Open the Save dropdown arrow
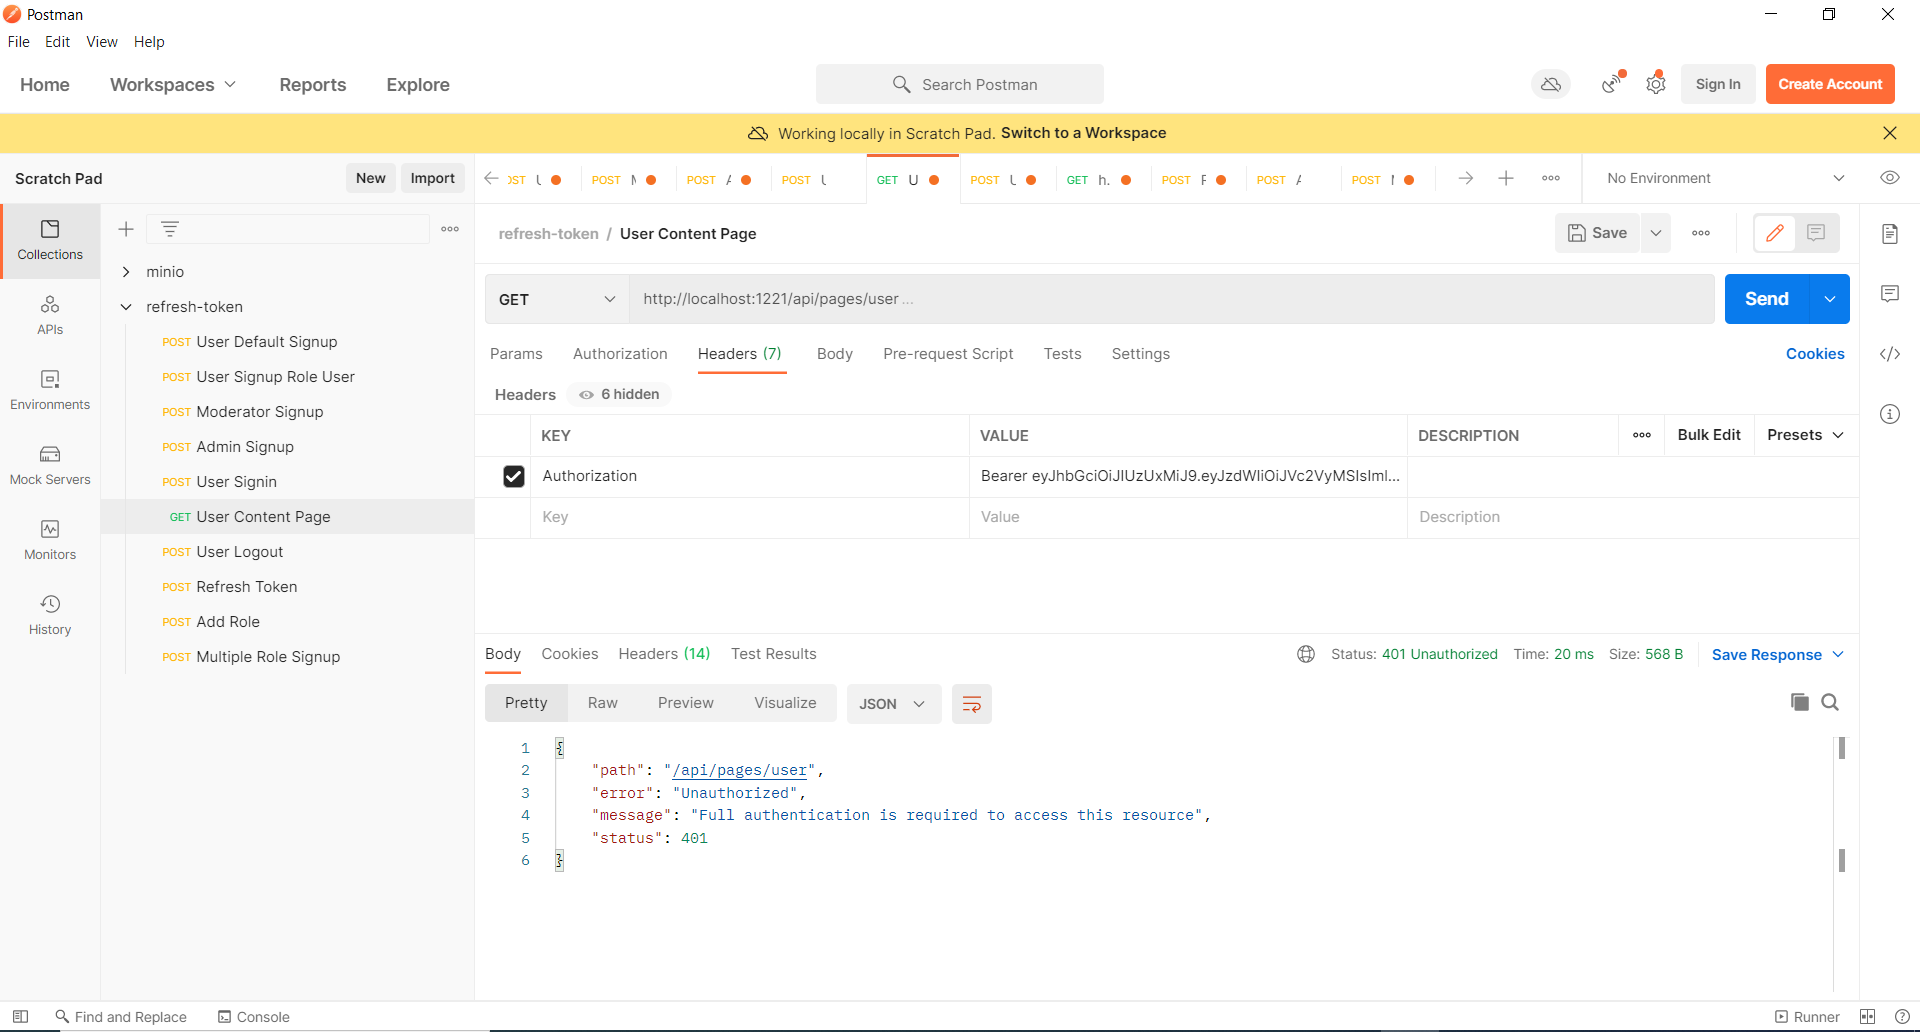The height and width of the screenshot is (1032, 1920). click(x=1656, y=233)
